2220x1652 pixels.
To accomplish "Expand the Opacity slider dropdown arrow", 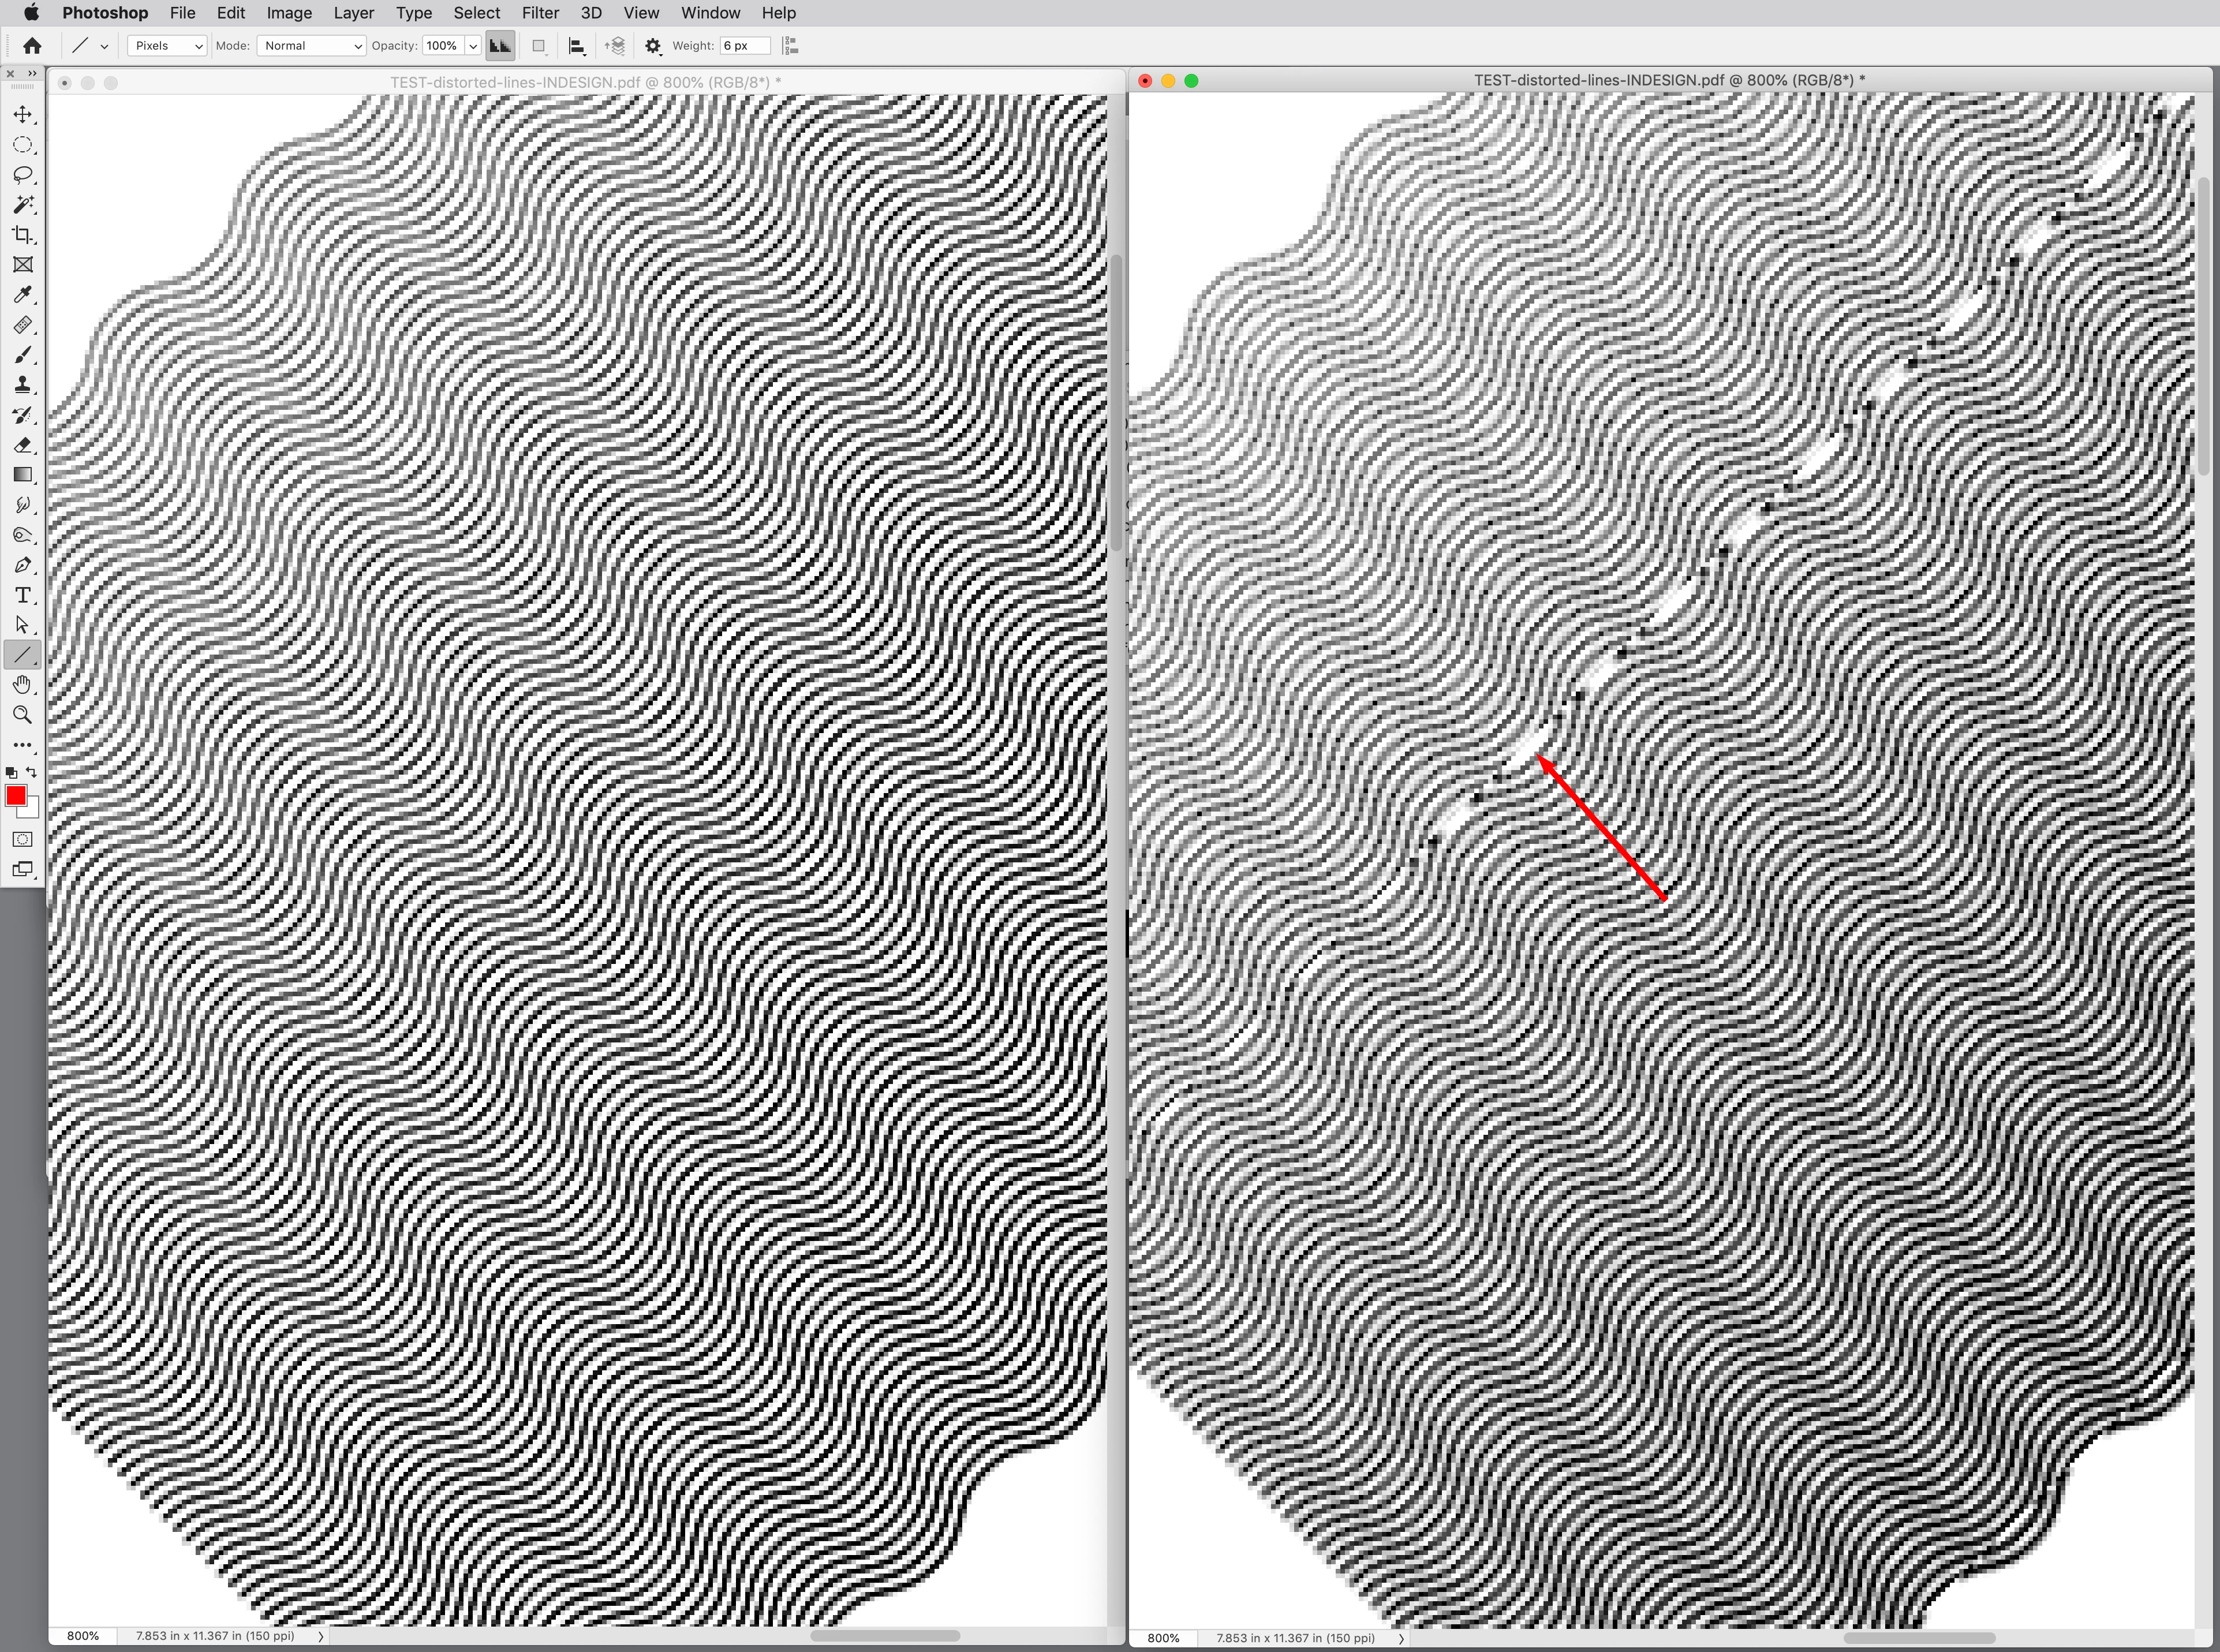I will coord(473,46).
